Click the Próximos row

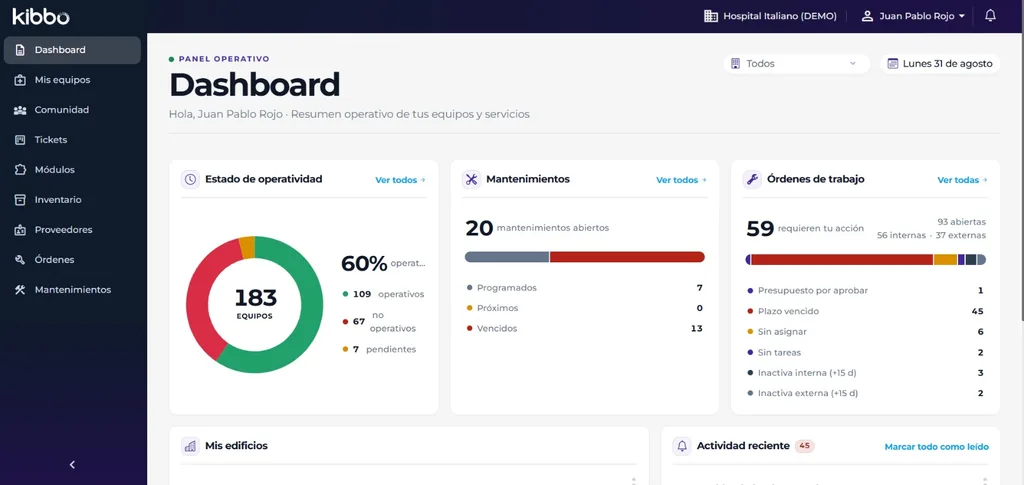tap(584, 308)
